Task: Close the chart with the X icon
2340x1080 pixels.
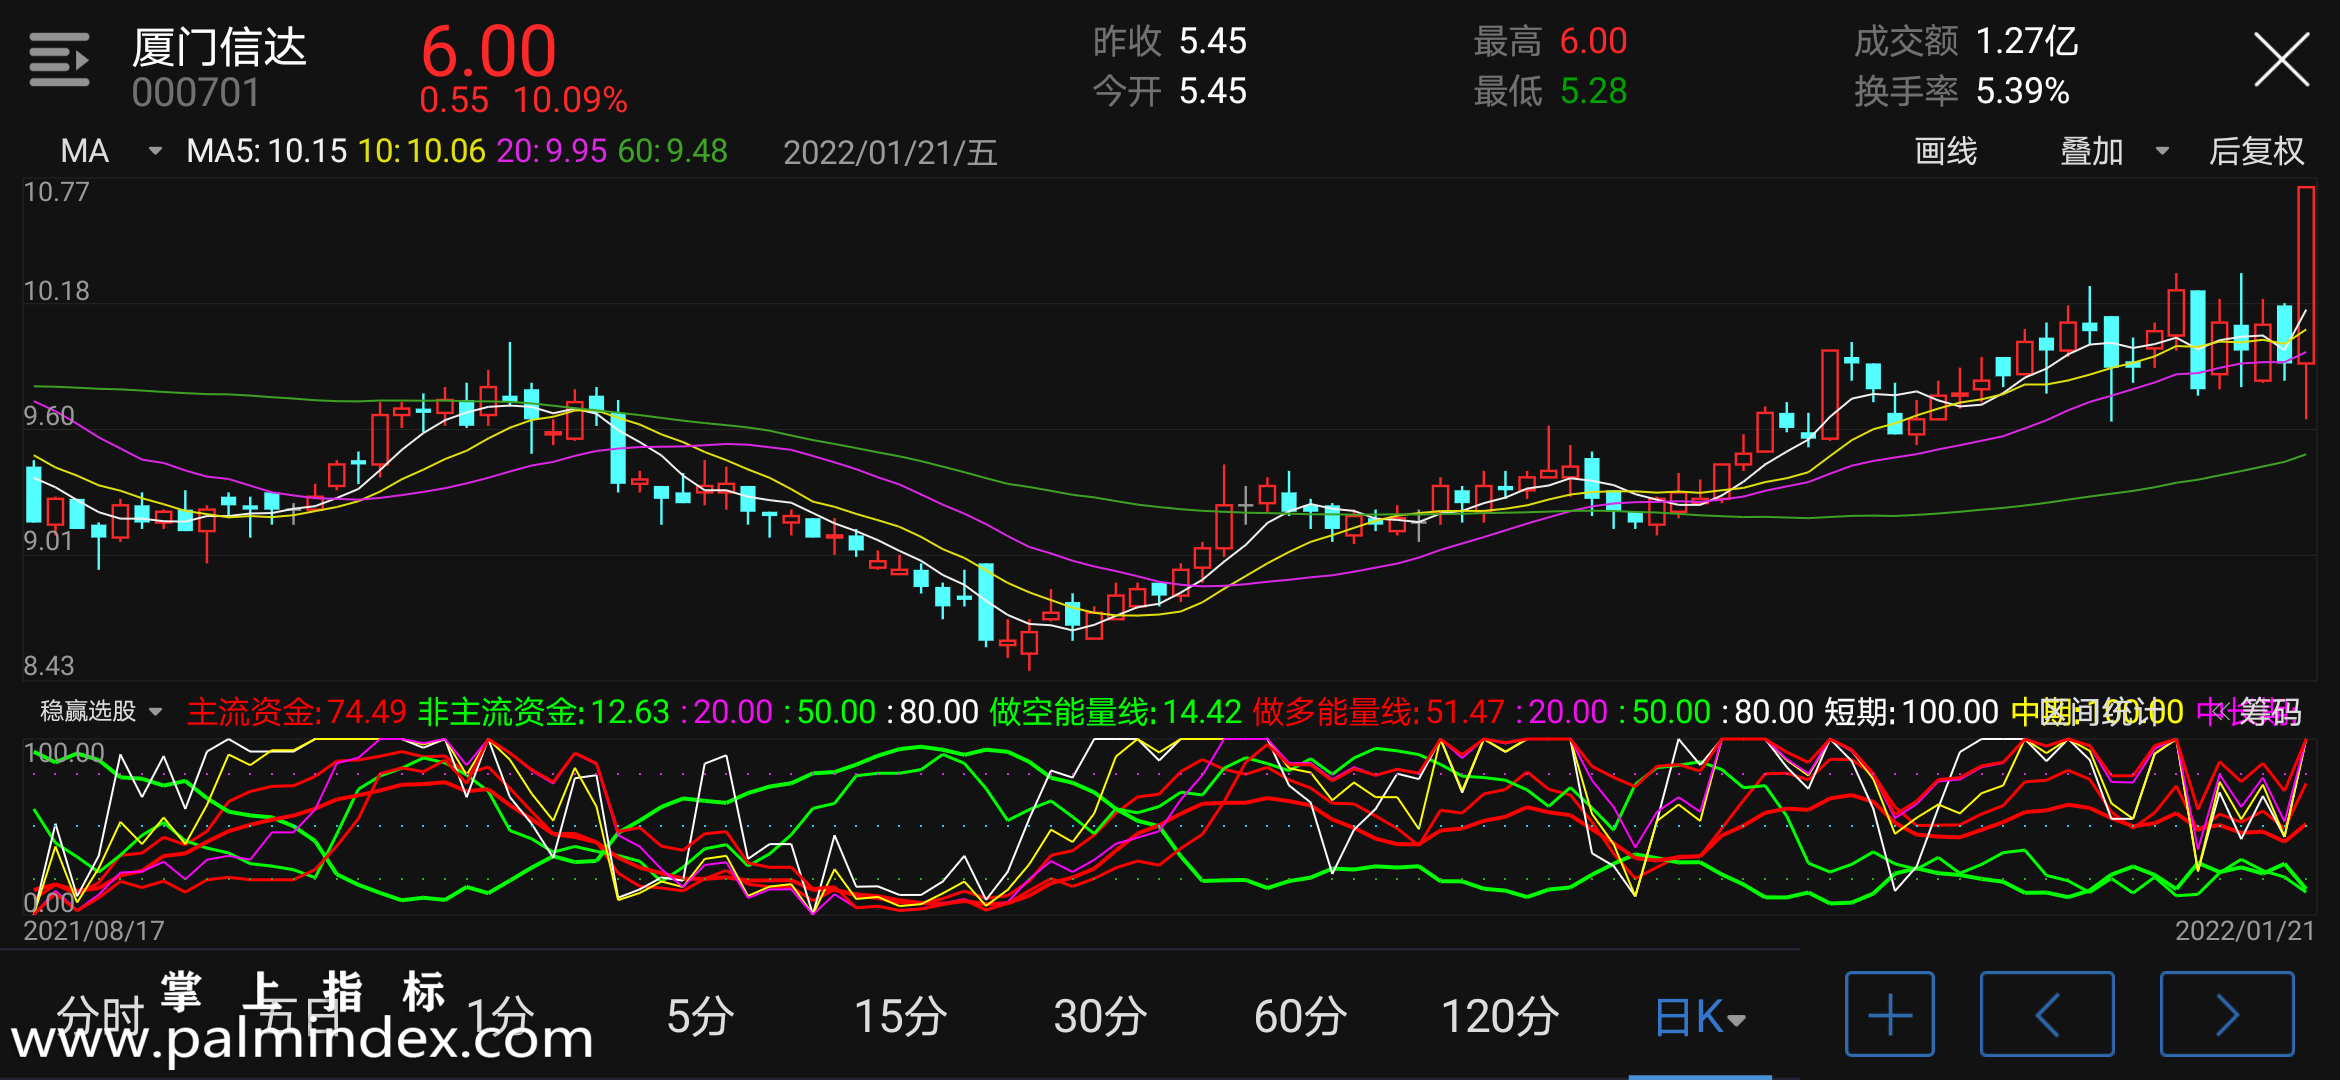Action: pos(2281,60)
